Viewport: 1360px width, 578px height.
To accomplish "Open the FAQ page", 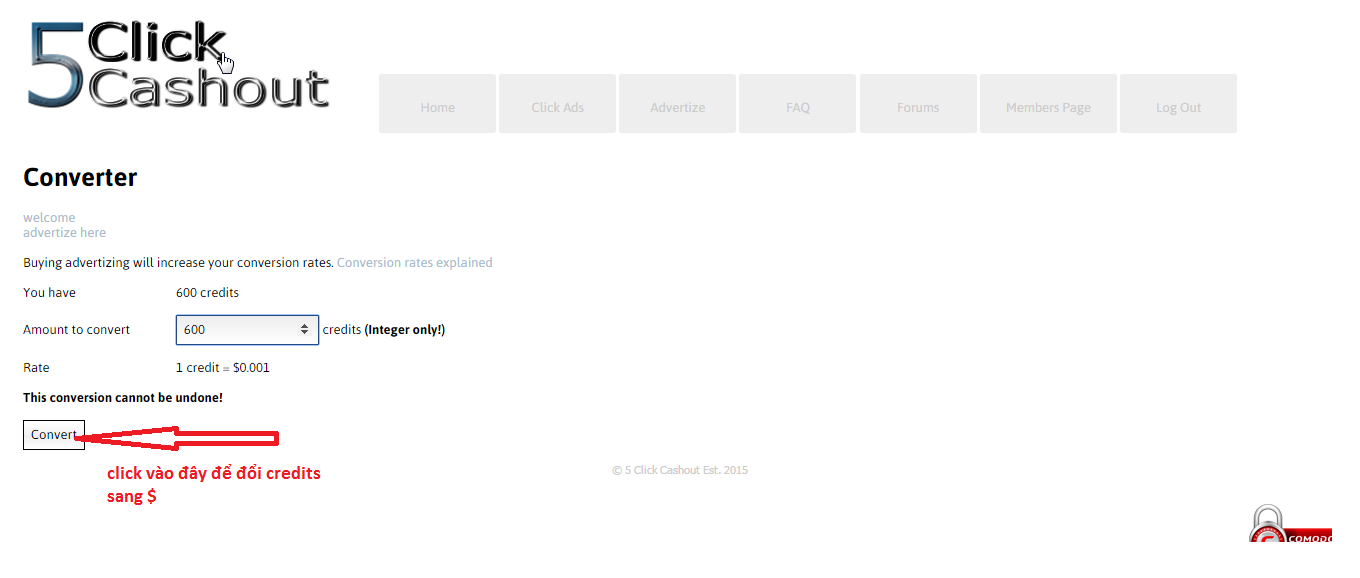I will 797,103.
